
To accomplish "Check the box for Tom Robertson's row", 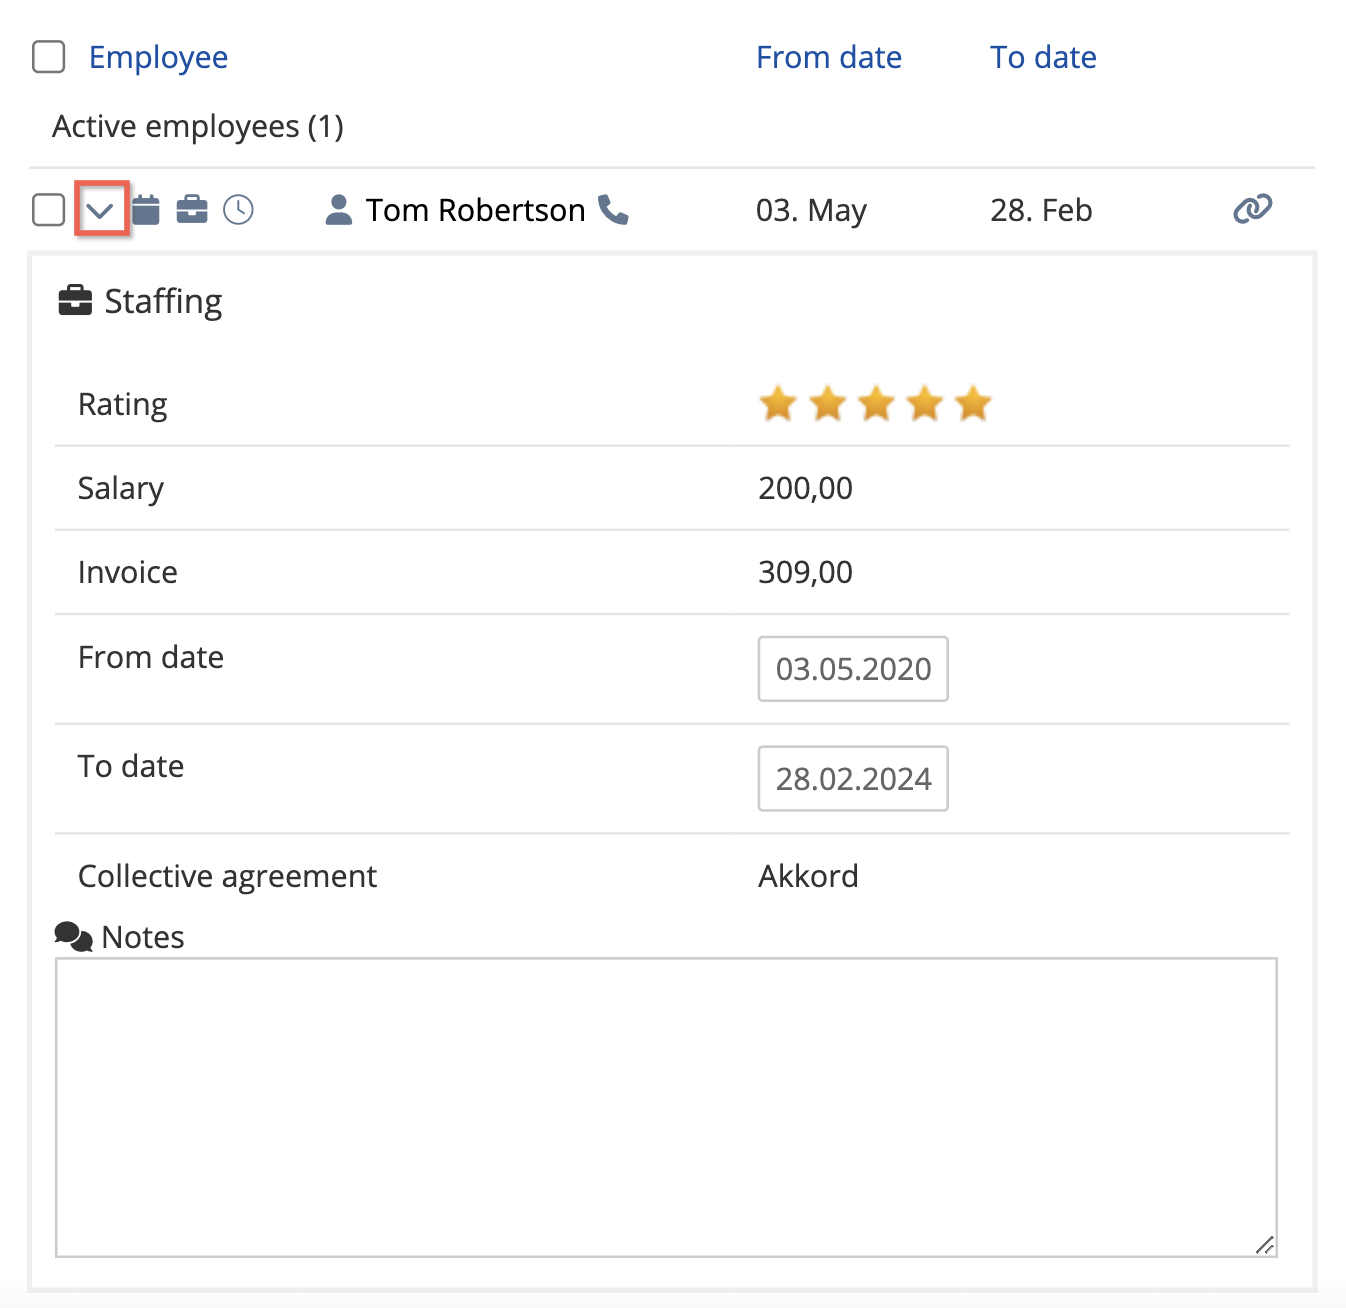I will [49, 210].
